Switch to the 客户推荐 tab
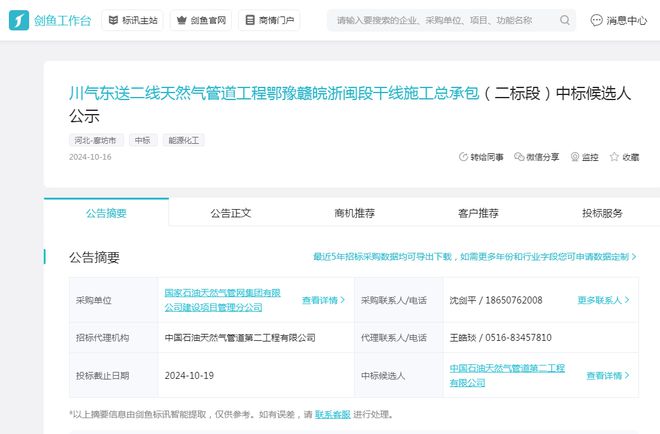Image resolution: width=660 pixels, height=434 pixels. click(x=478, y=213)
